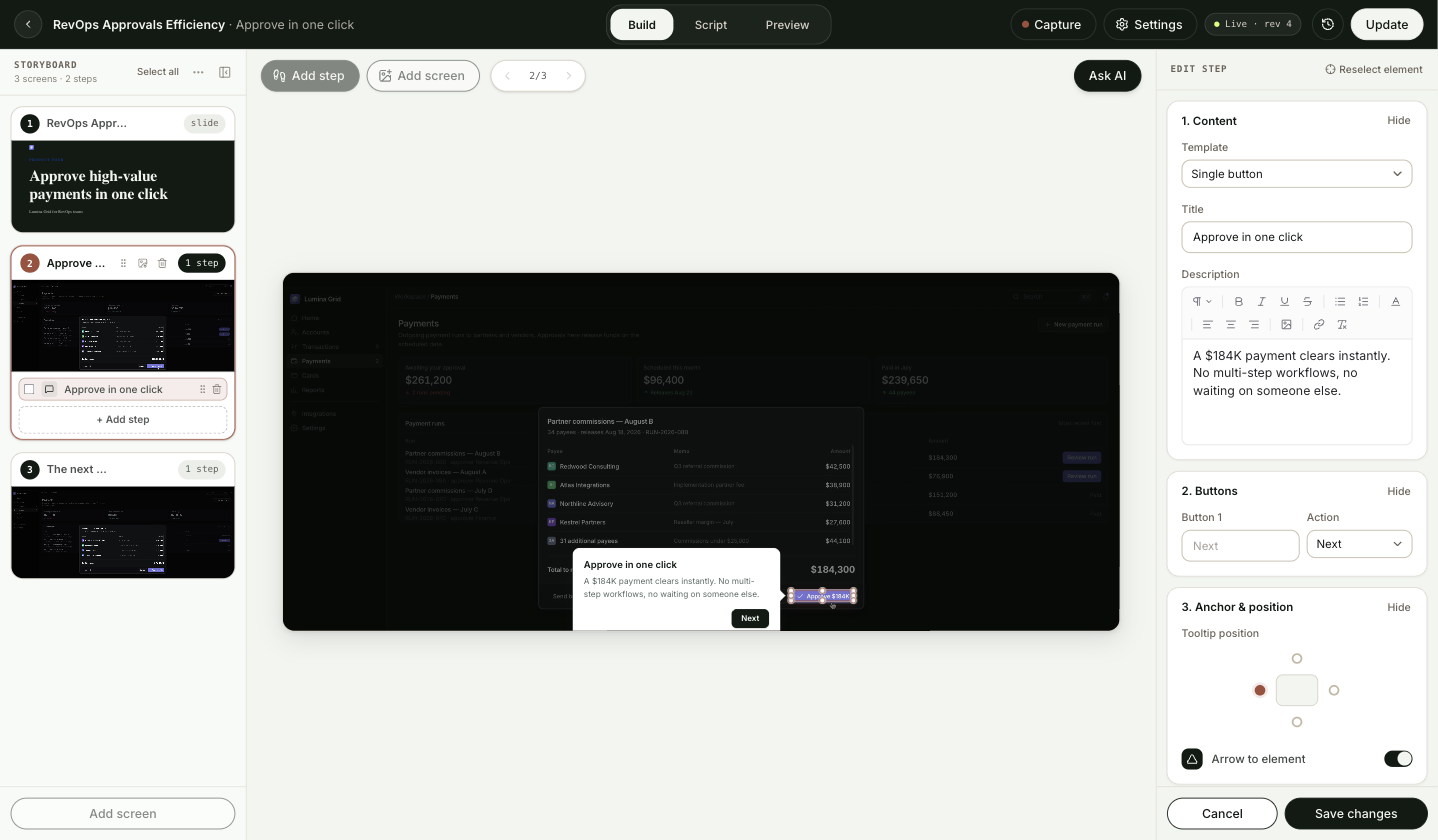Select the Build tab
The image size is (1438, 840).
[x=642, y=24]
